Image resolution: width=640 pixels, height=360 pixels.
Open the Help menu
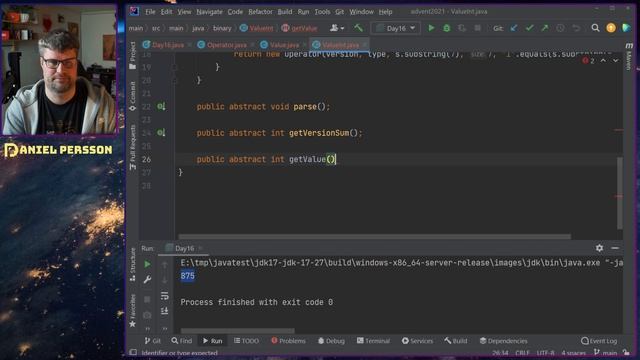coord(385,12)
